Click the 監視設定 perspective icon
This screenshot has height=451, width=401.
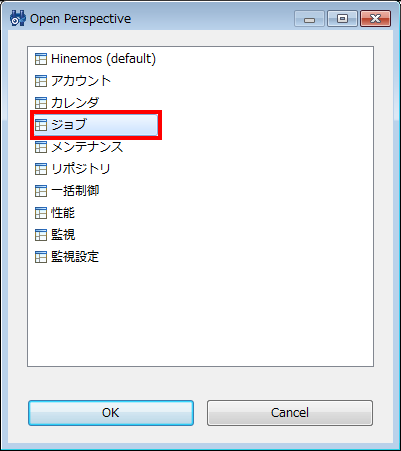[x=41, y=257]
